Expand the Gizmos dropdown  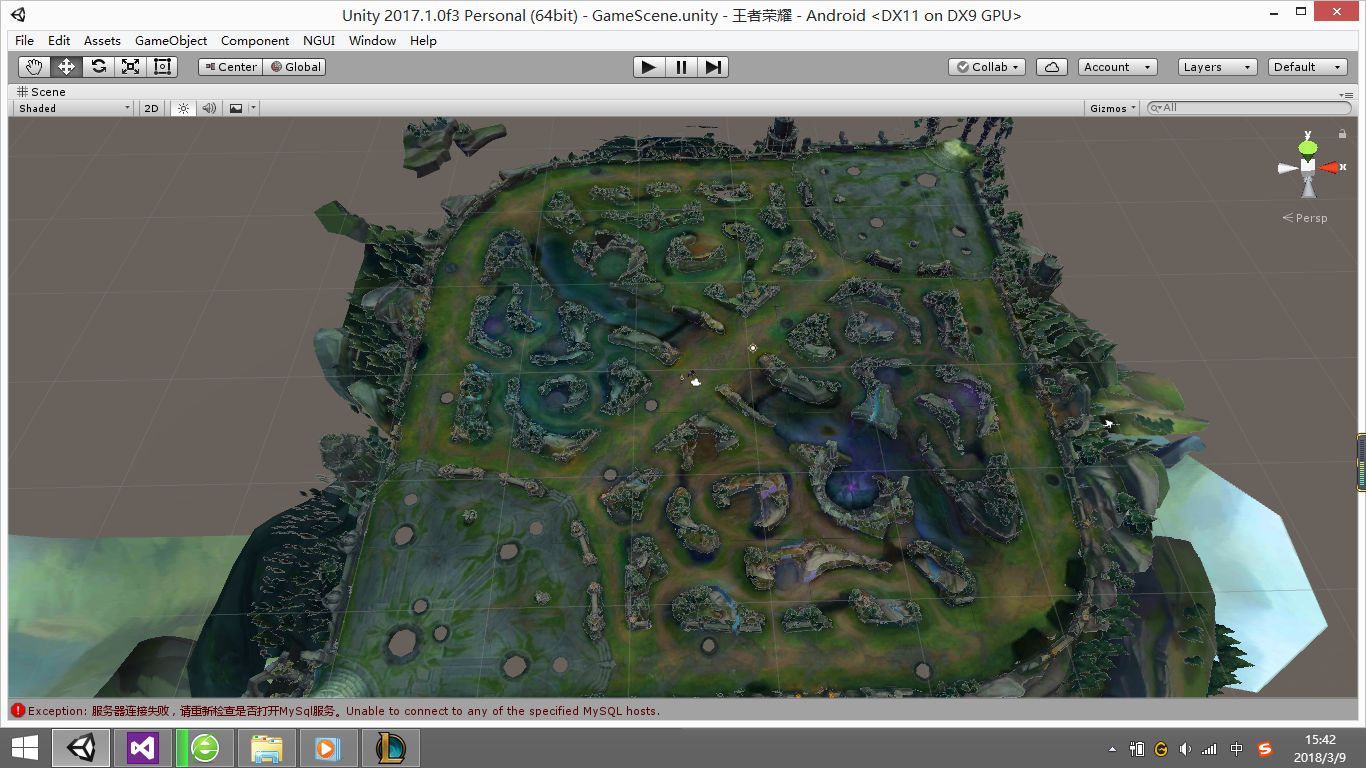(x=1113, y=108)
